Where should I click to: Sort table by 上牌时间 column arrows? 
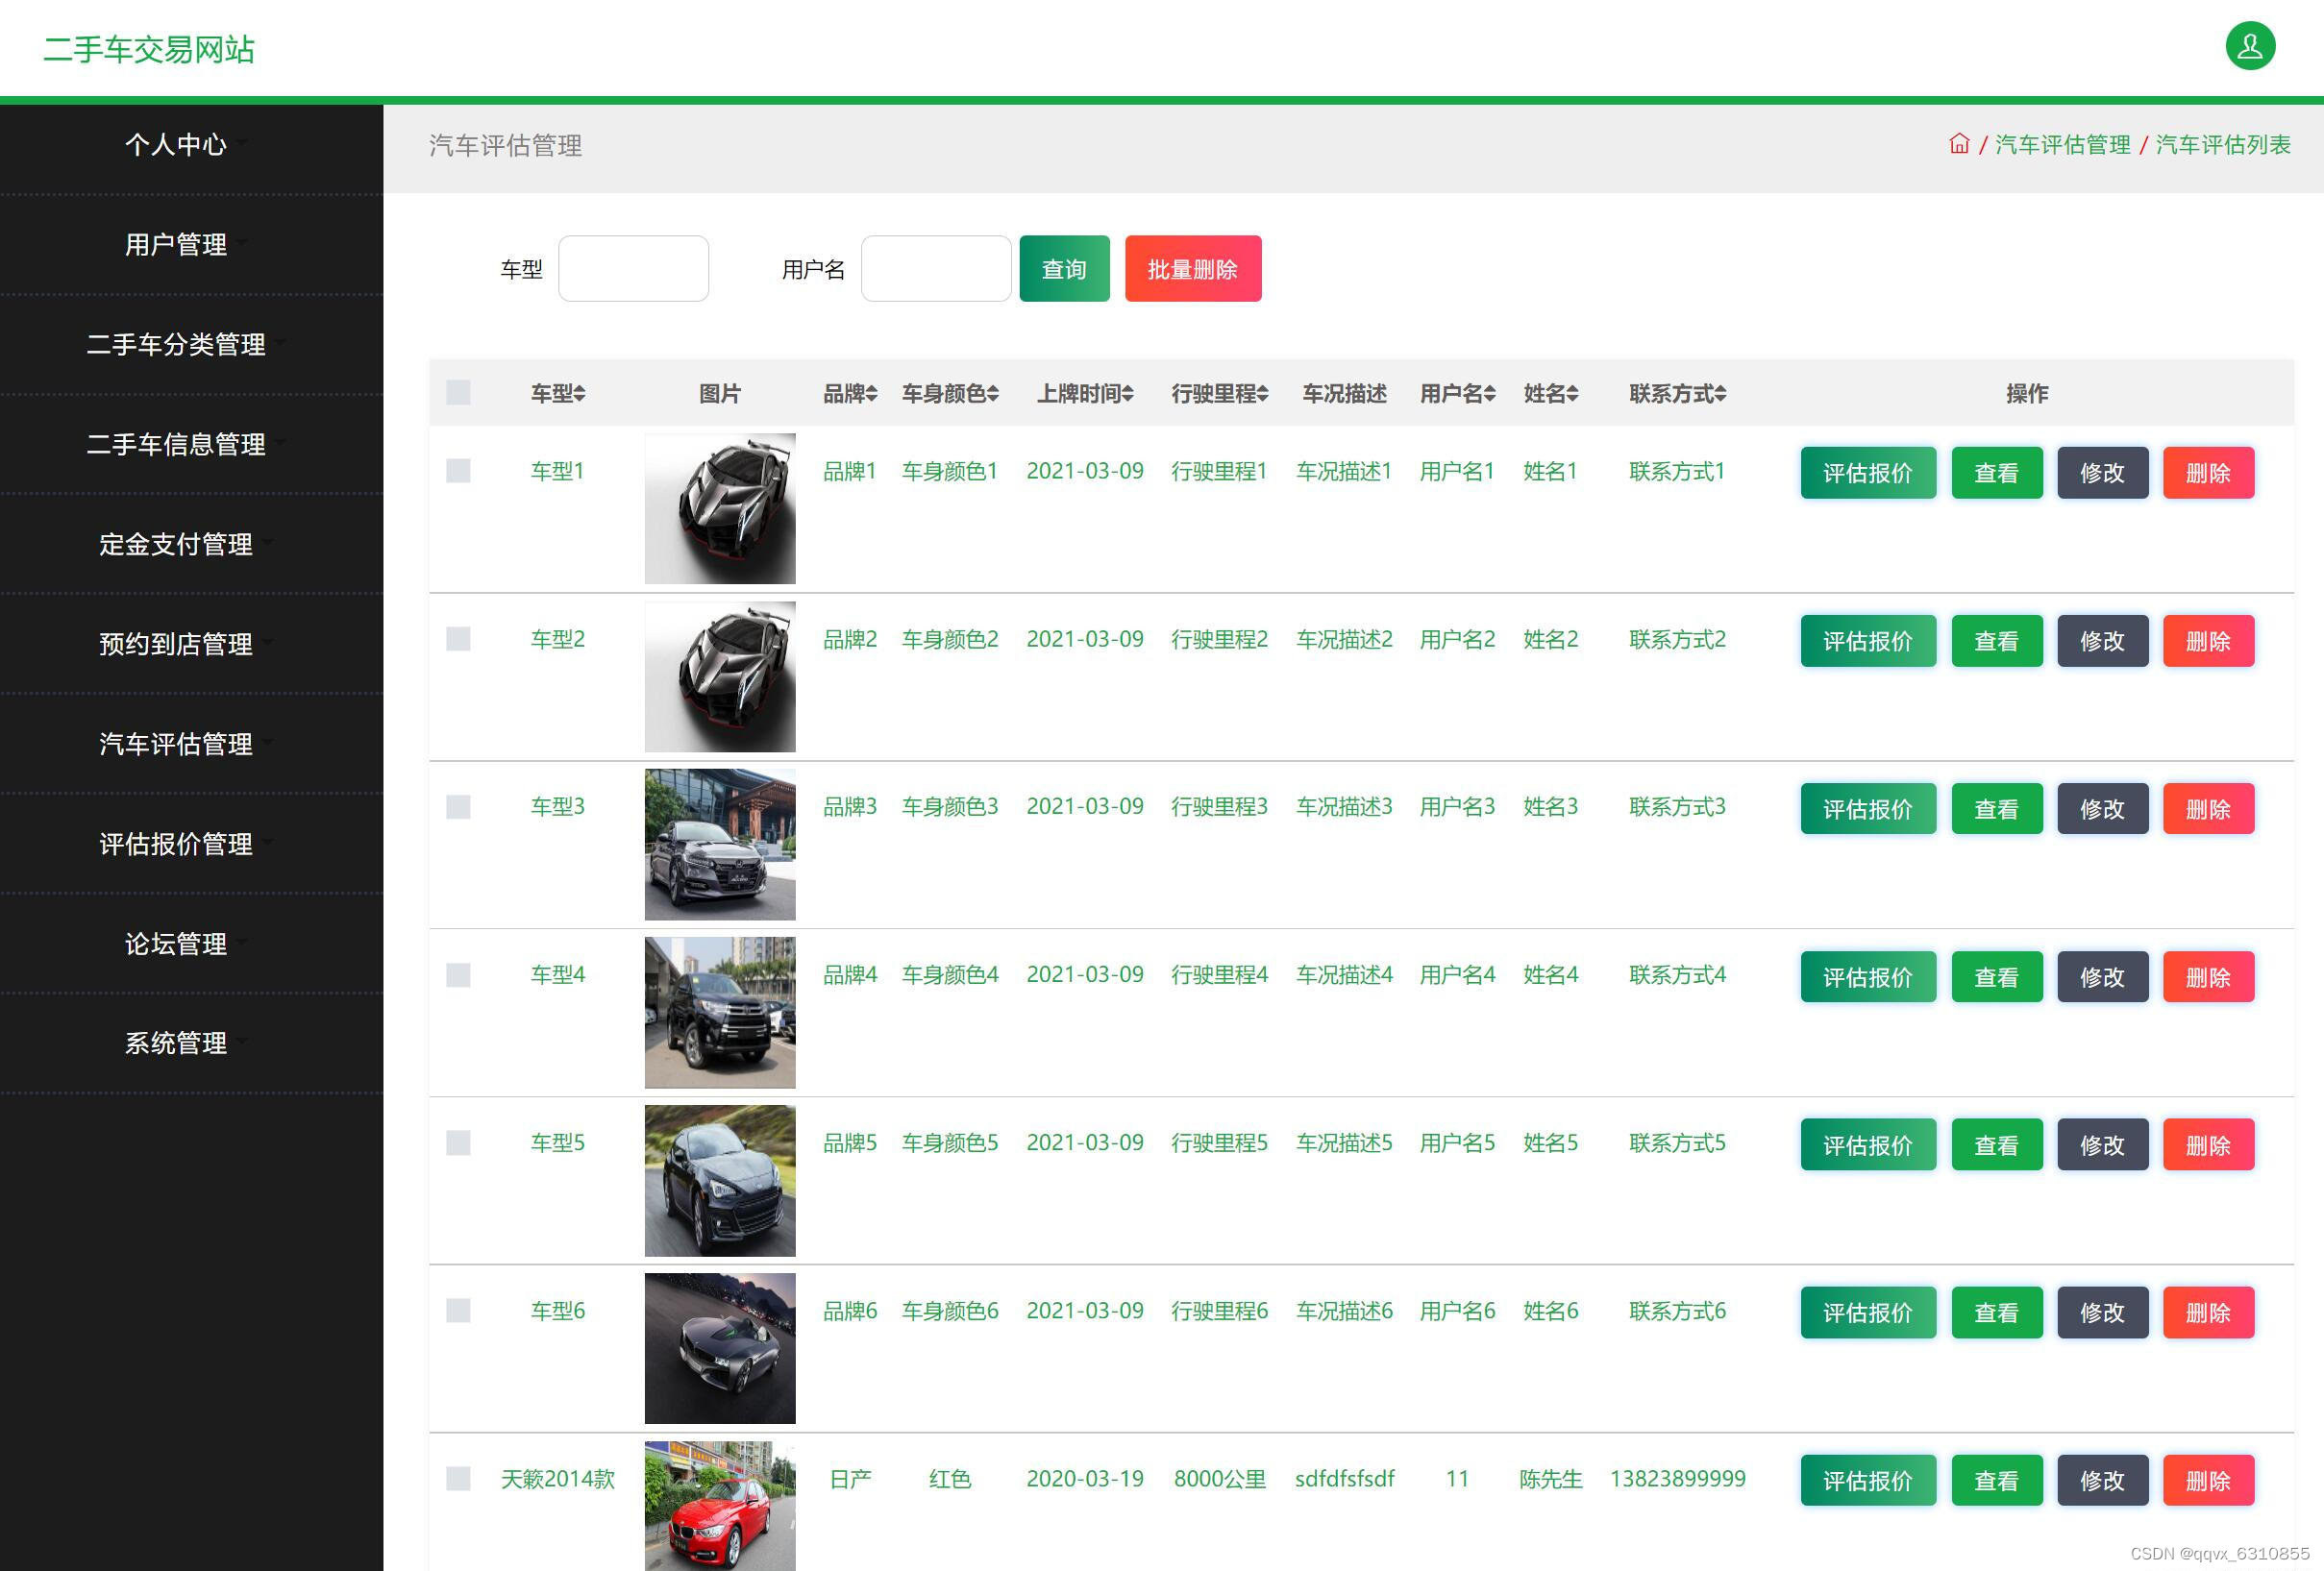[1128, 394]
